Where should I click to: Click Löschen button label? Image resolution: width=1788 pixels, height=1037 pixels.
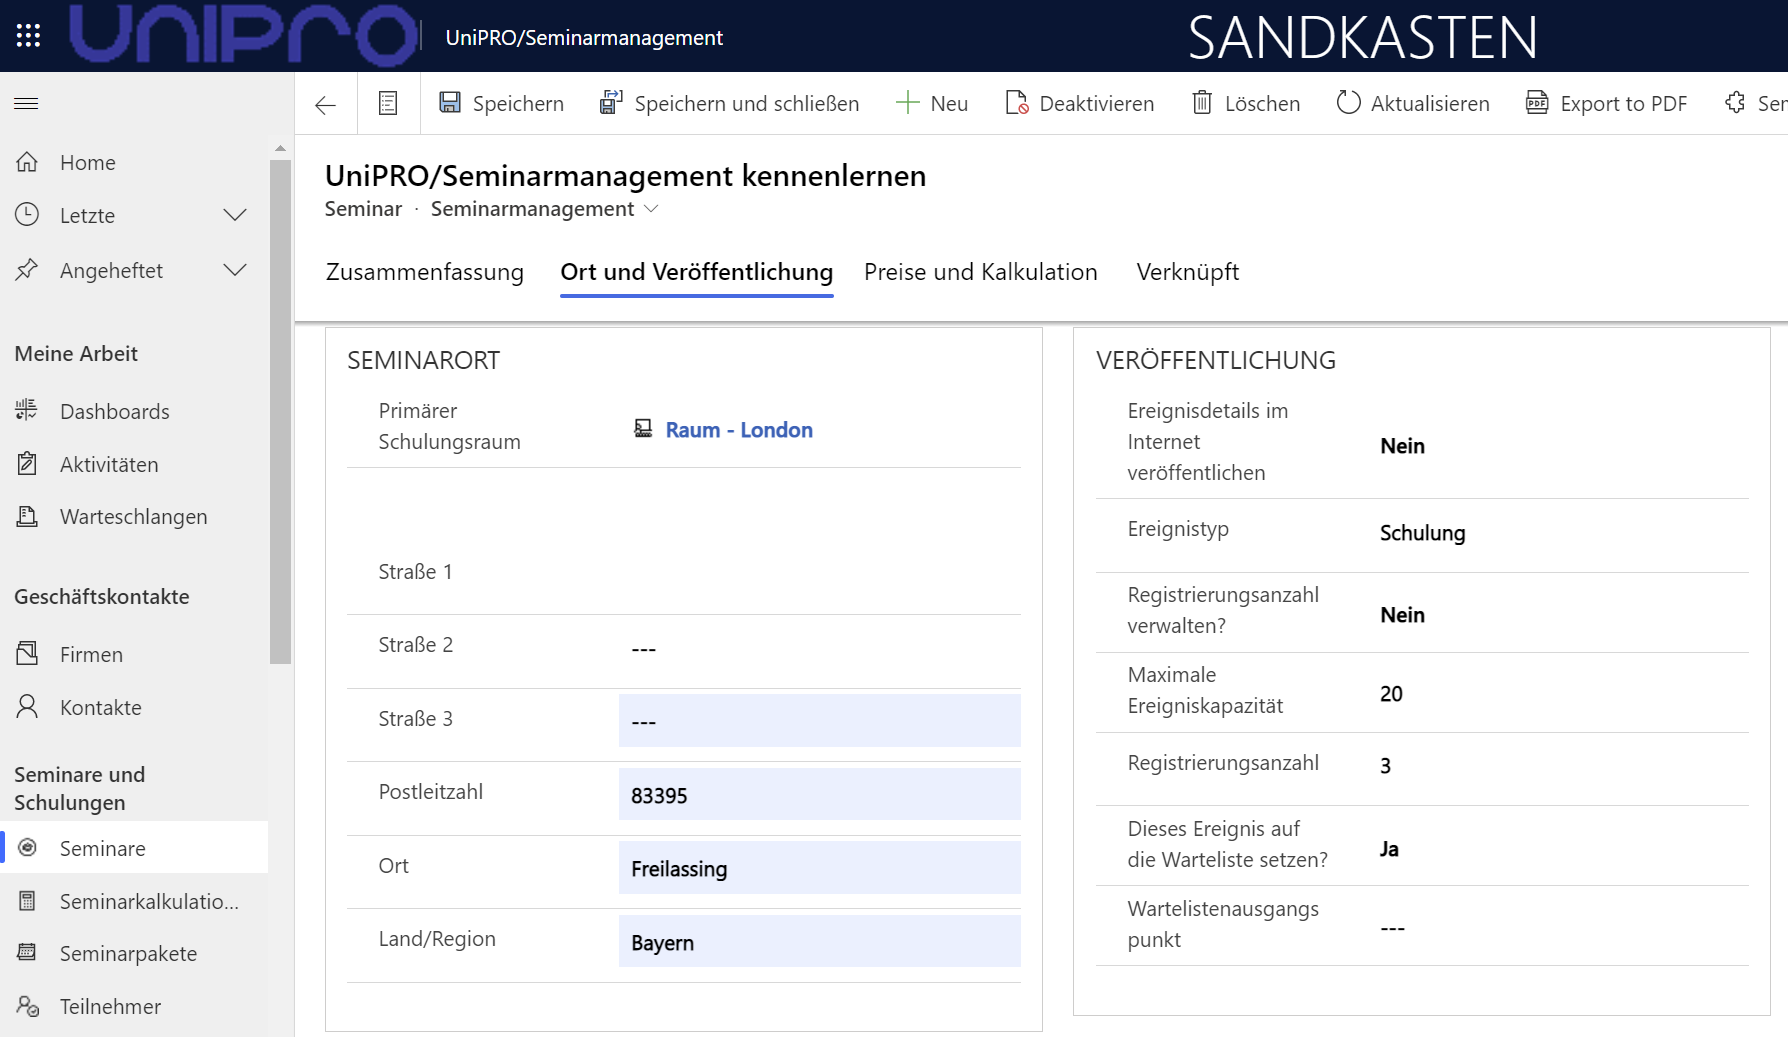click(x=1262, y=103)
